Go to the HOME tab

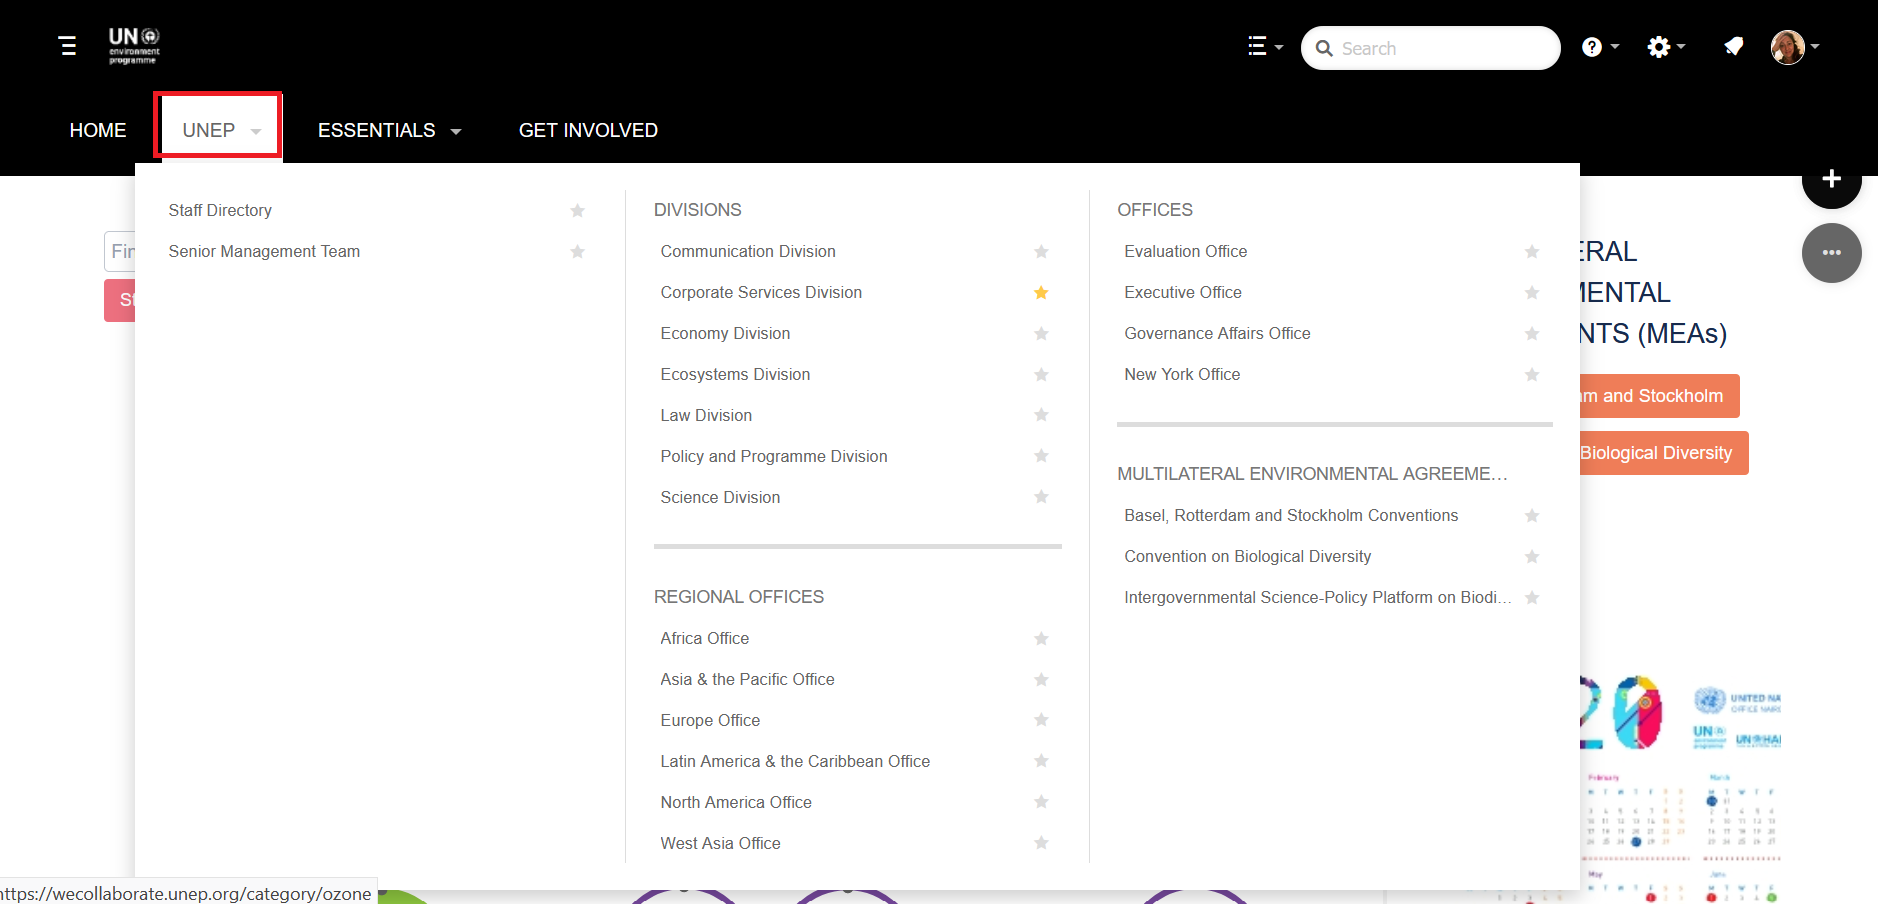pos(98,130)
